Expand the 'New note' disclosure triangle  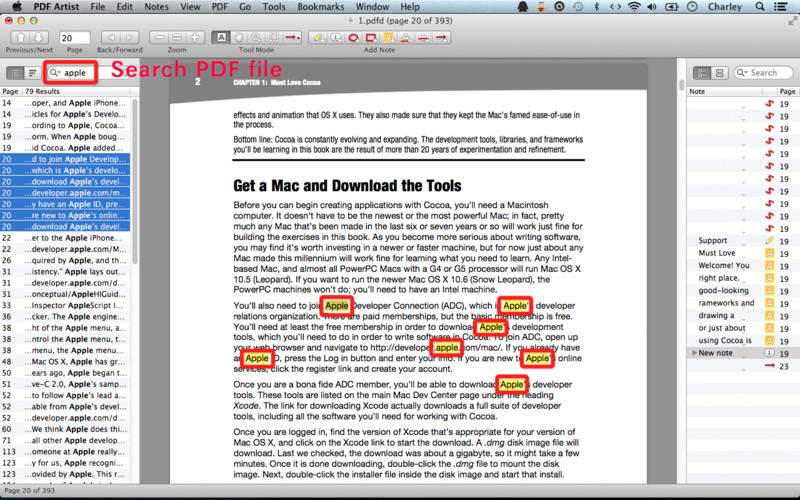694,353
